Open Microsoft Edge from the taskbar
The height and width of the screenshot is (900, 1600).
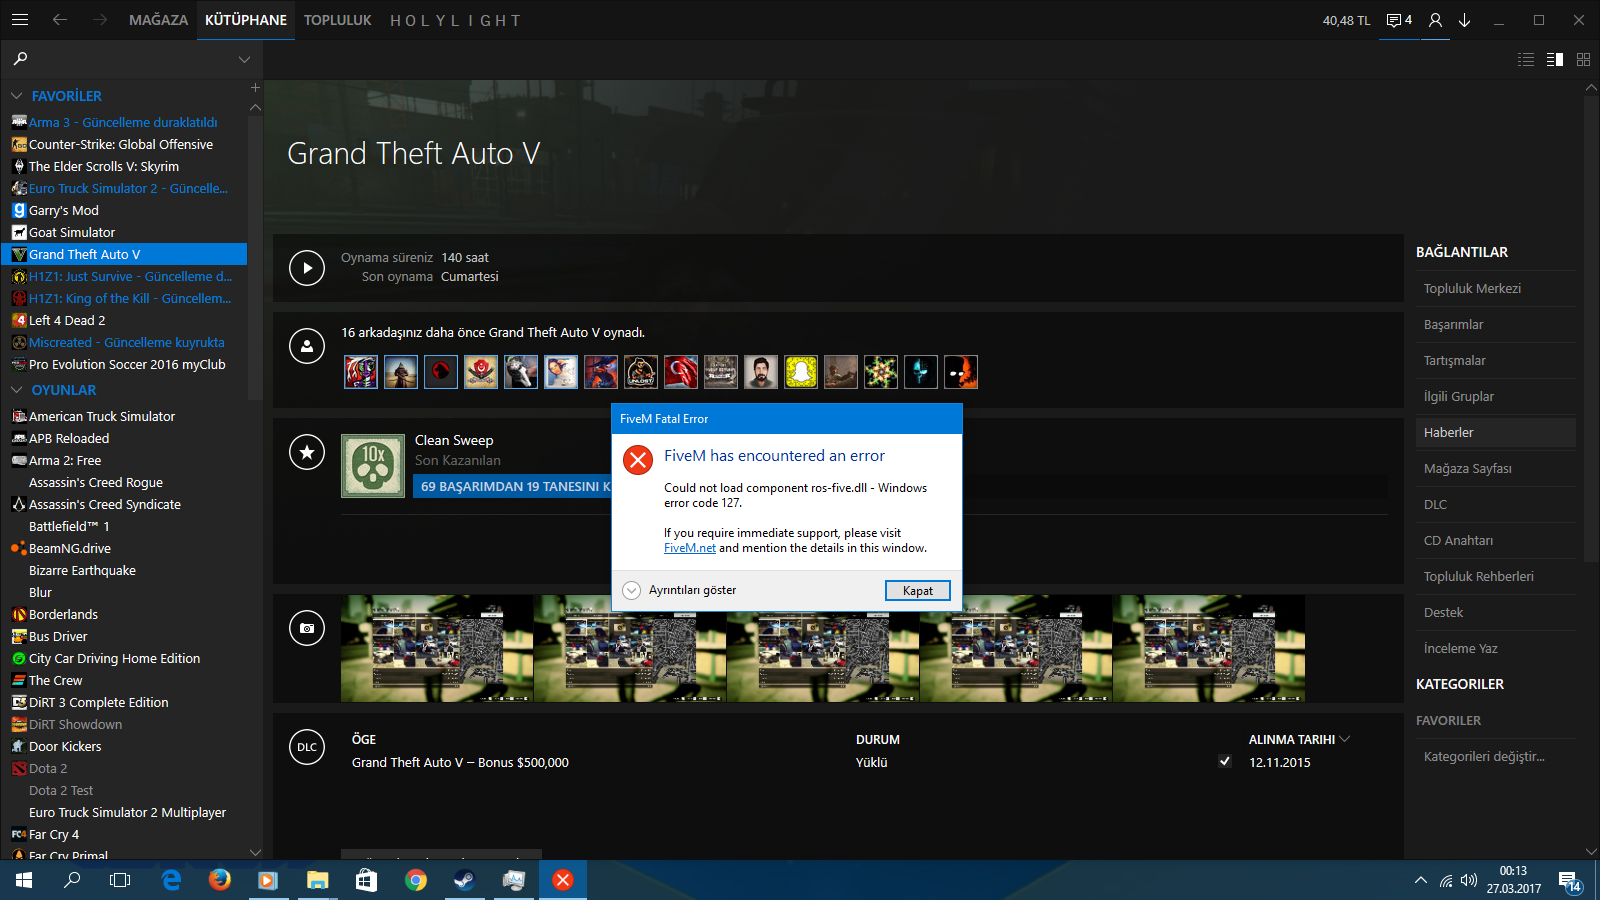click(171, 880)
